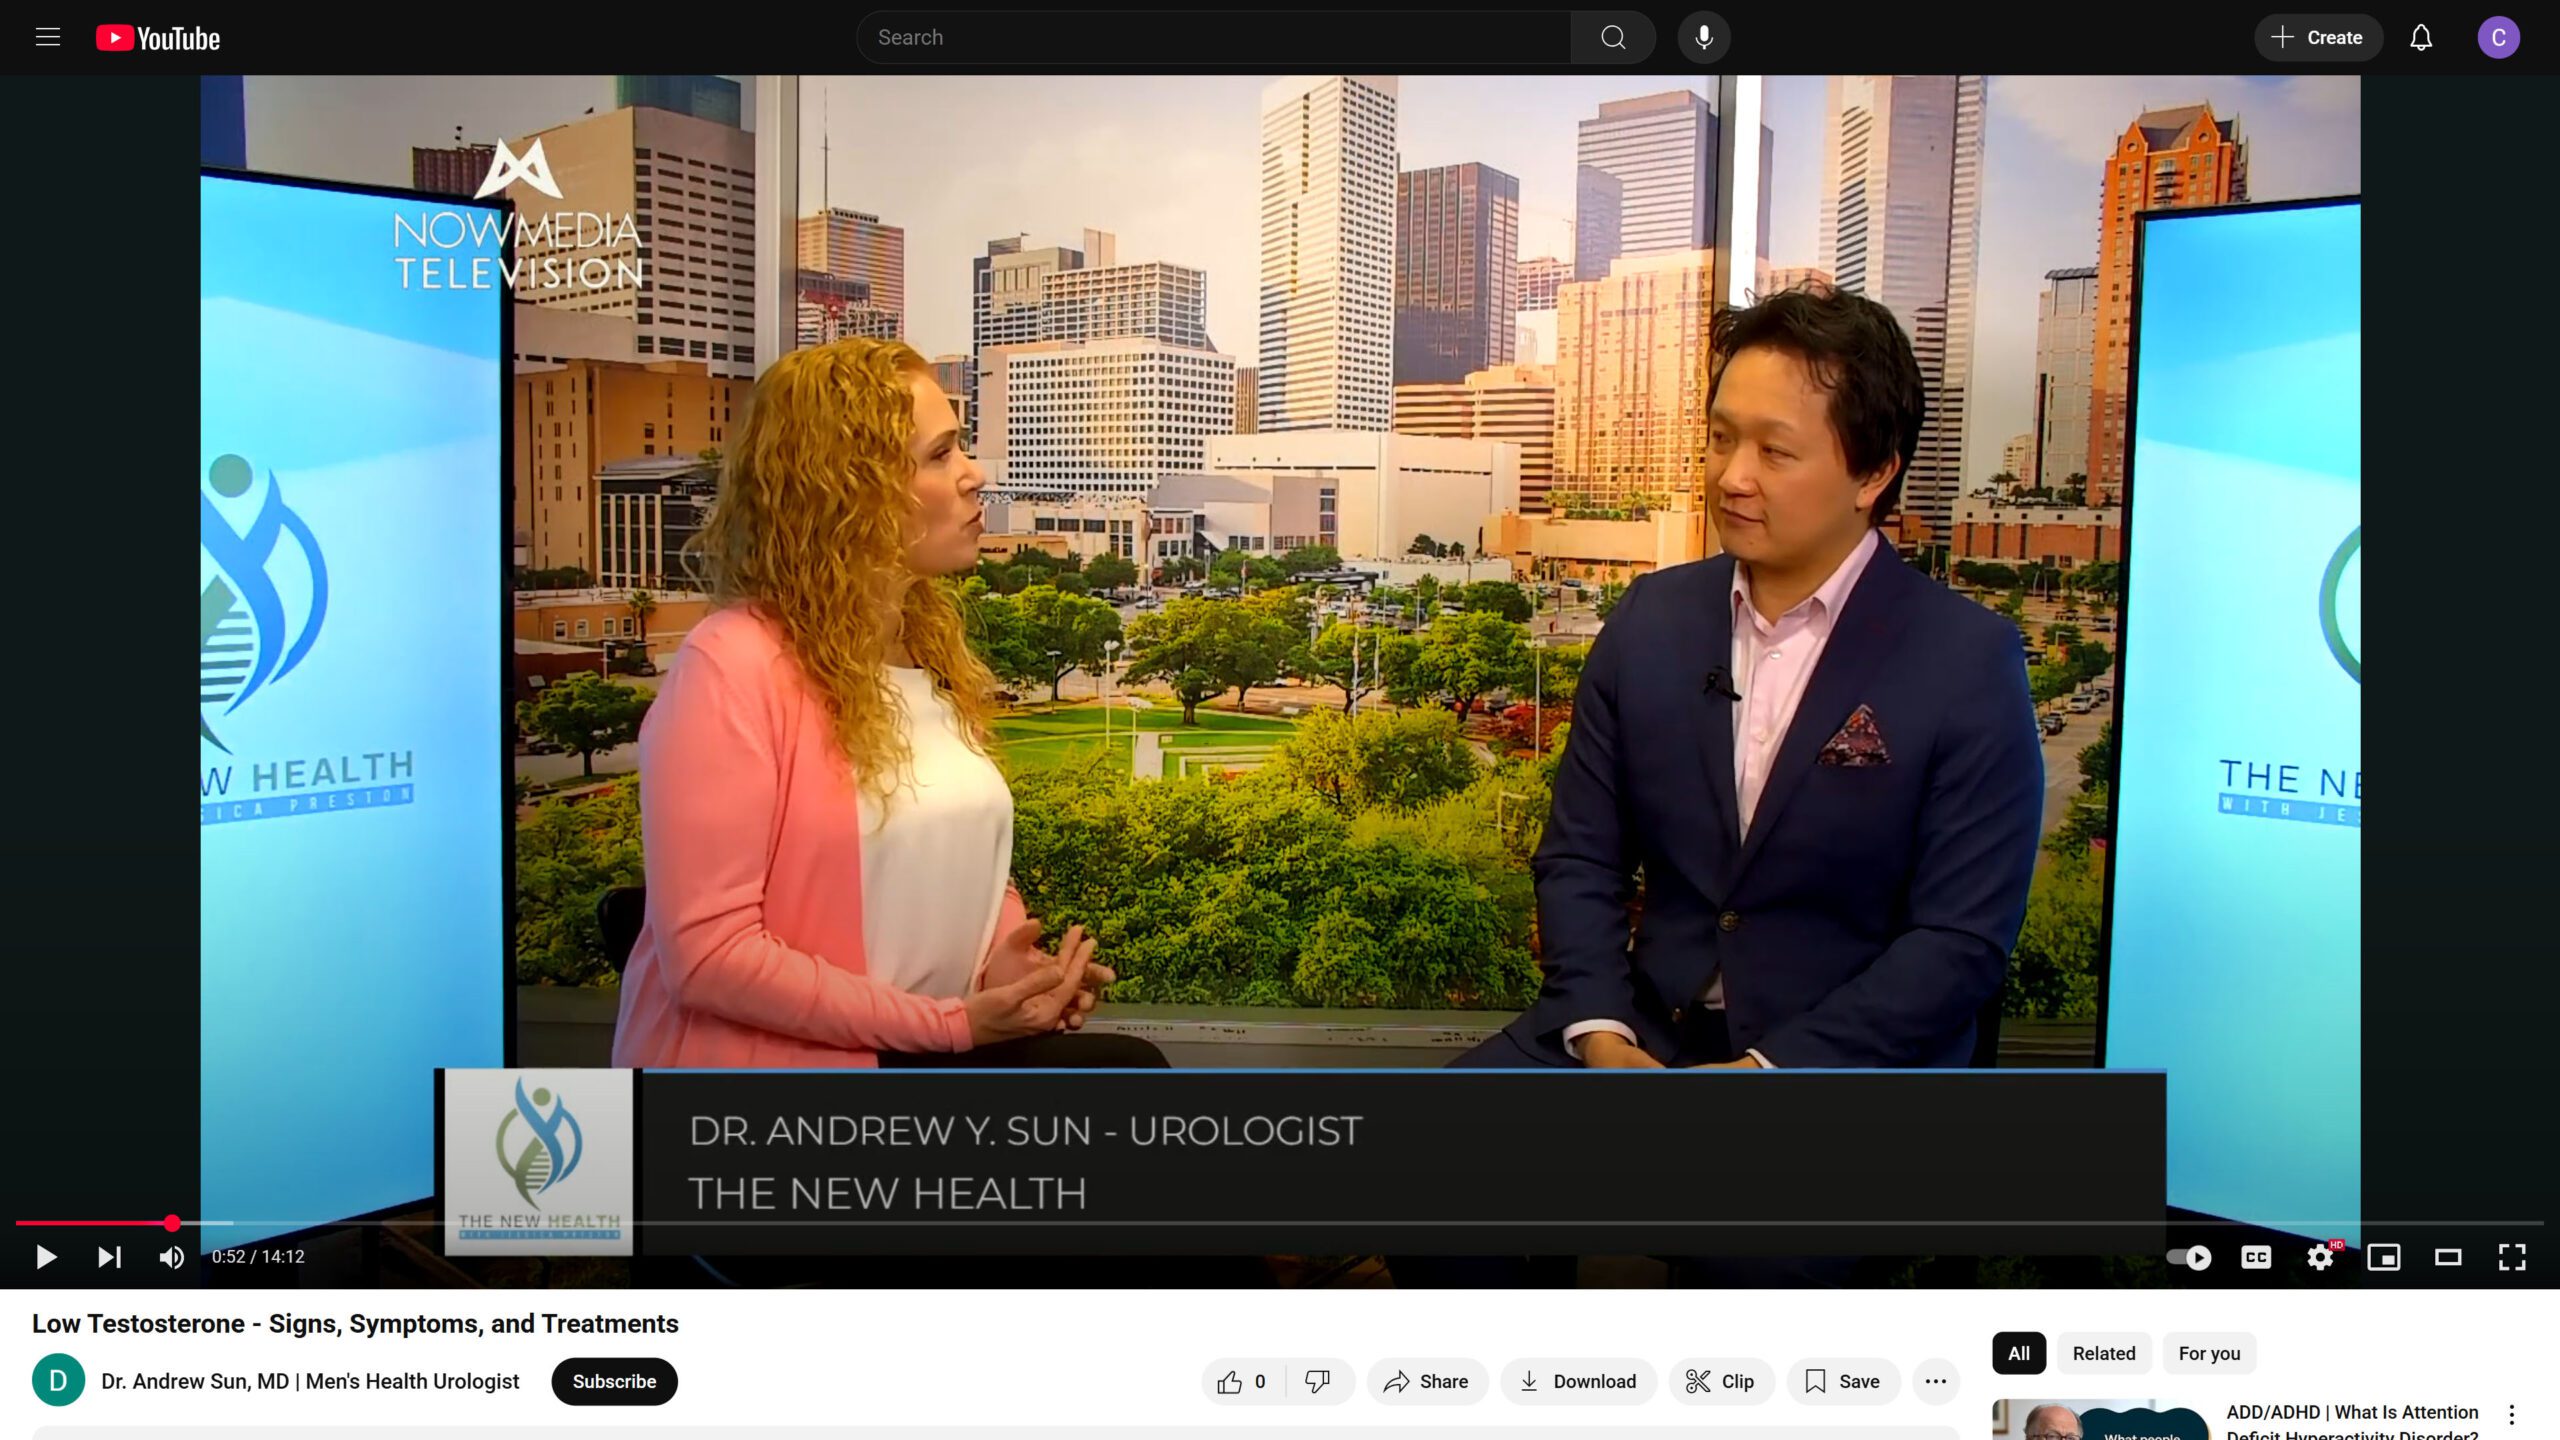Viewport: 2560px width, 1440px height.
Task: Subscribe to Dr. Andrew Sun channel
Action: click(x=614, y=1381)
